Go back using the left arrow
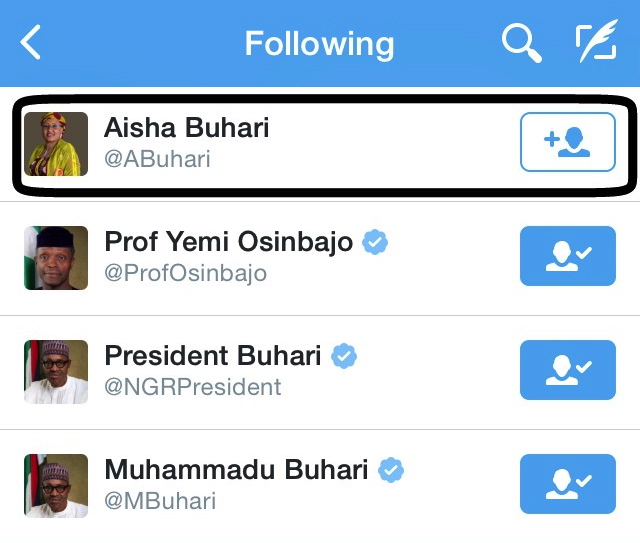Viewport: 640px width, 543px height. point(32,43)
